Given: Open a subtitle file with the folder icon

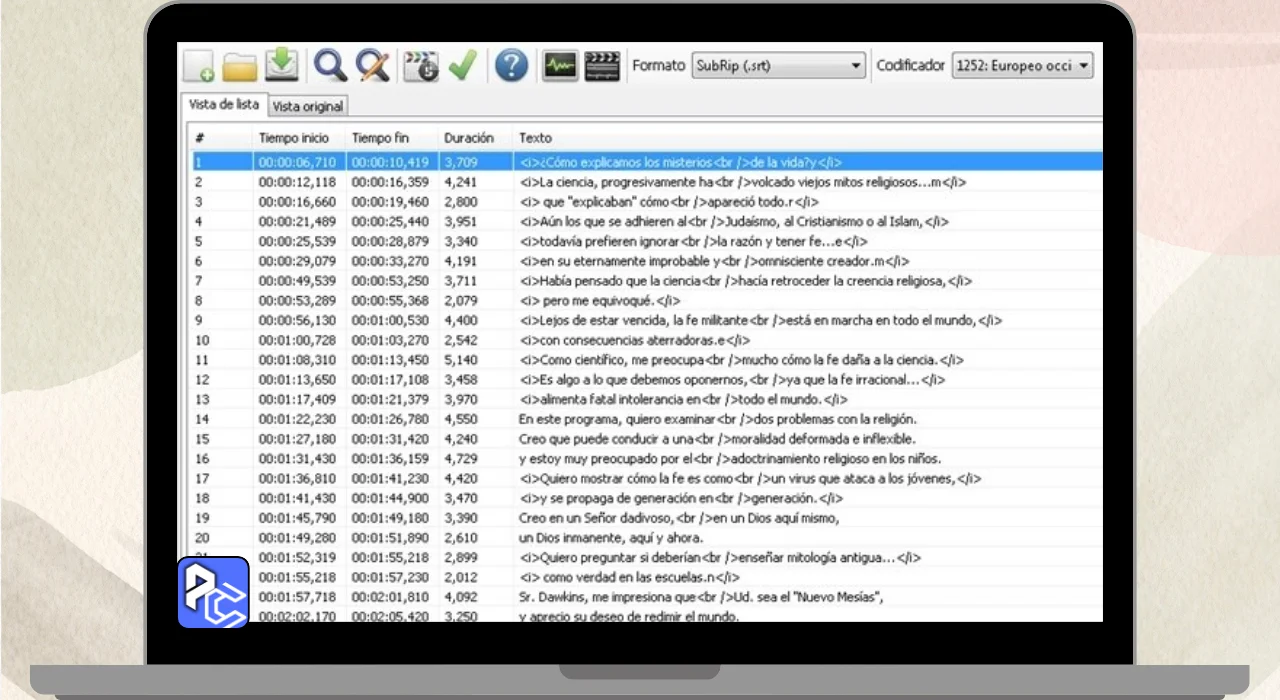Looking at the screenshot, I should click(x=240, y=66).
